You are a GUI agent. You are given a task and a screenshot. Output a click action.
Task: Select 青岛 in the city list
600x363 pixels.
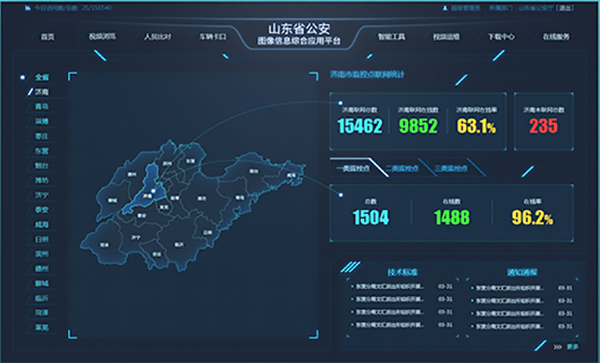coord(42,106)
